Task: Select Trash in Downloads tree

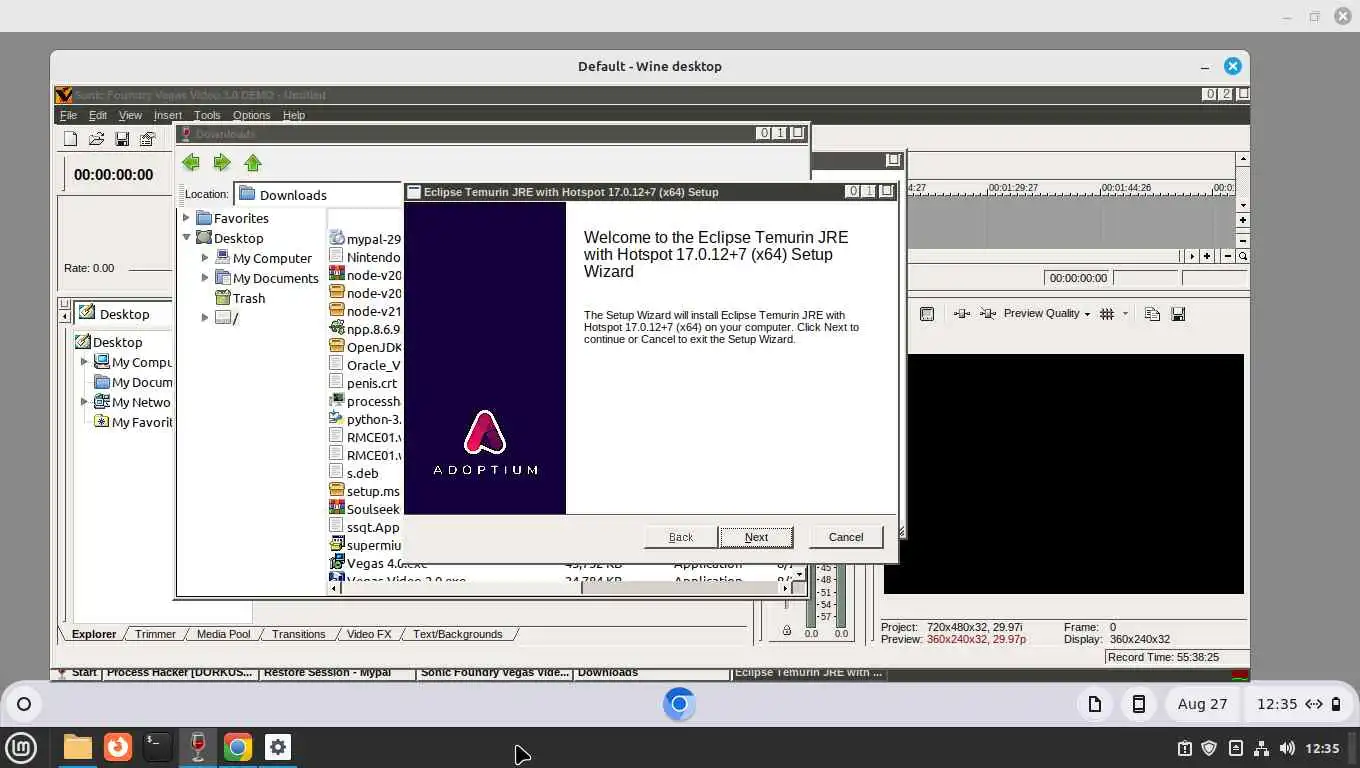Action: (x=240, y=298)
